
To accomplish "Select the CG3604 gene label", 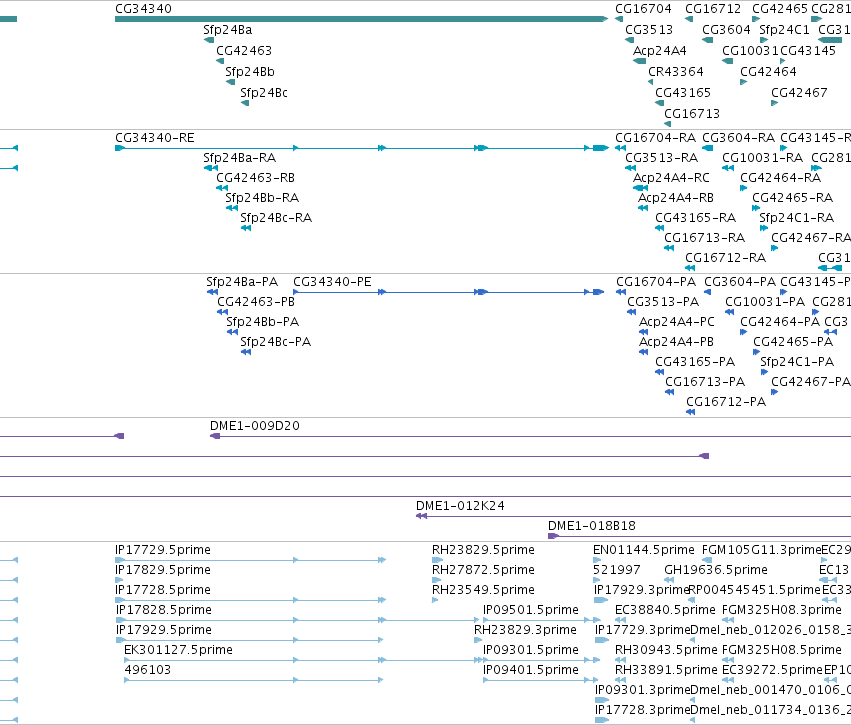I will tap(726, 30).
